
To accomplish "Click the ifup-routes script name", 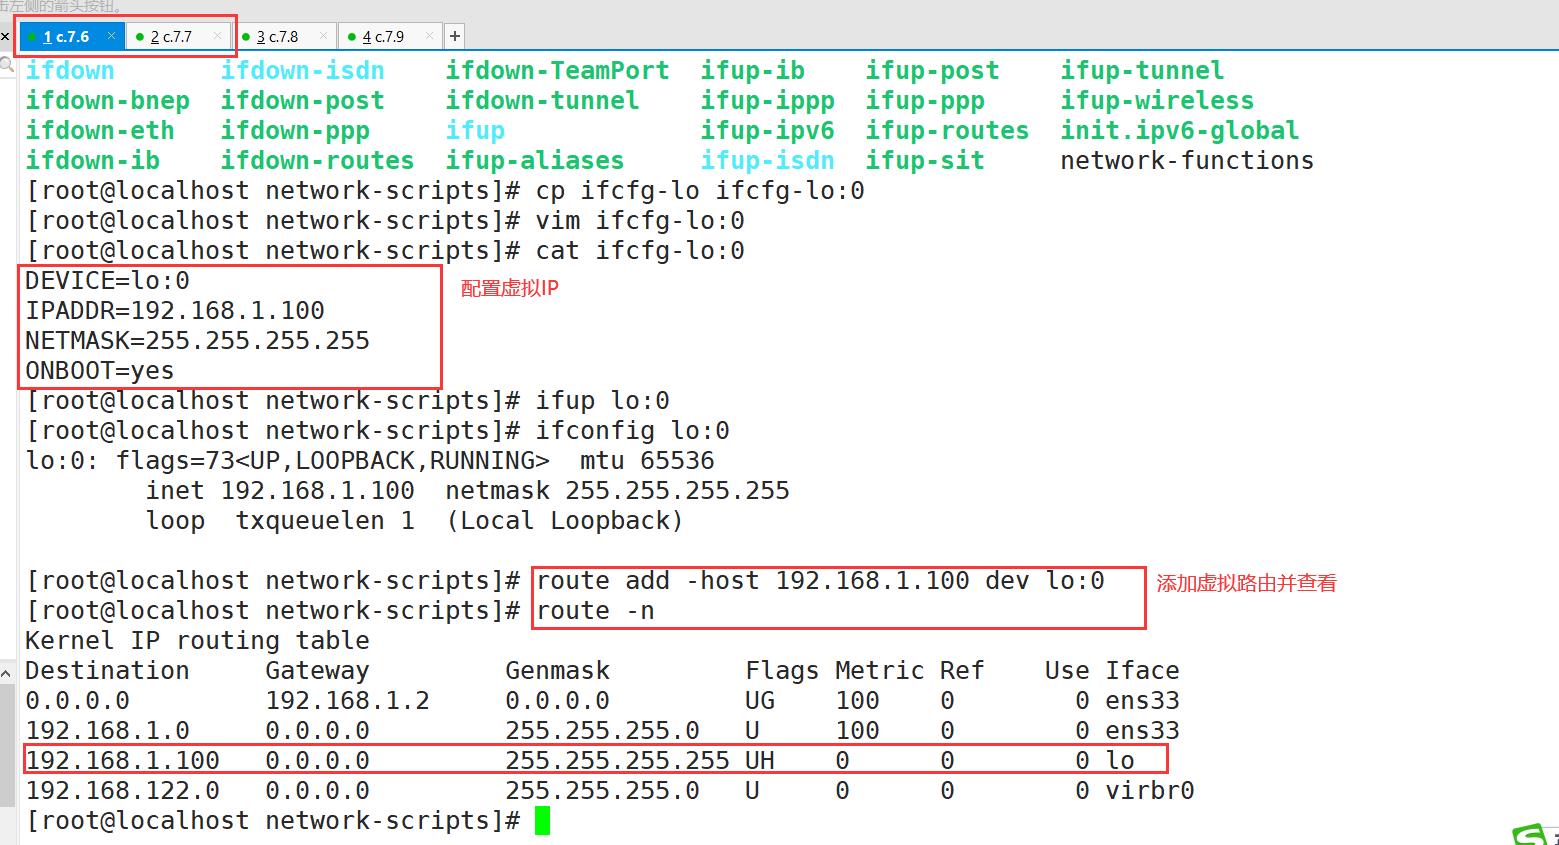I will (947, 131).
